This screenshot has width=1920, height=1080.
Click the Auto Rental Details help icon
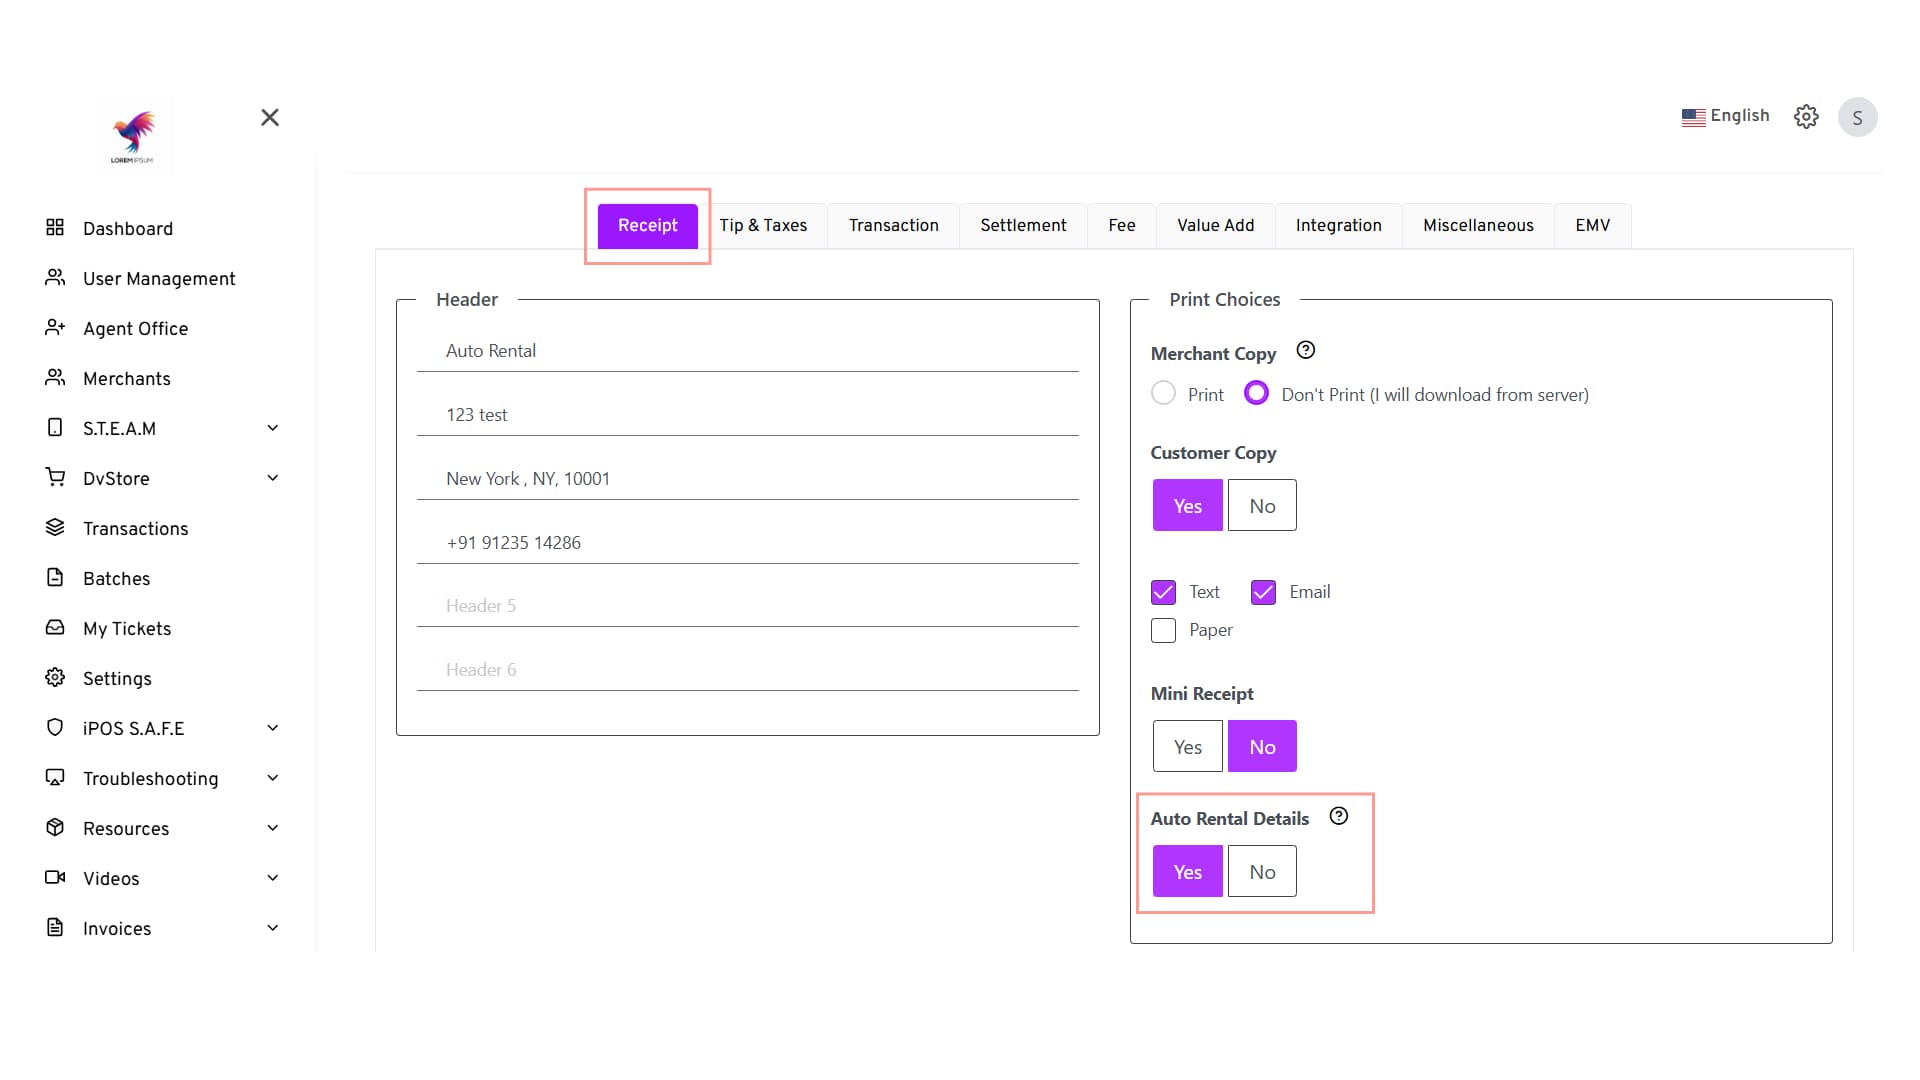point(1339,816)
